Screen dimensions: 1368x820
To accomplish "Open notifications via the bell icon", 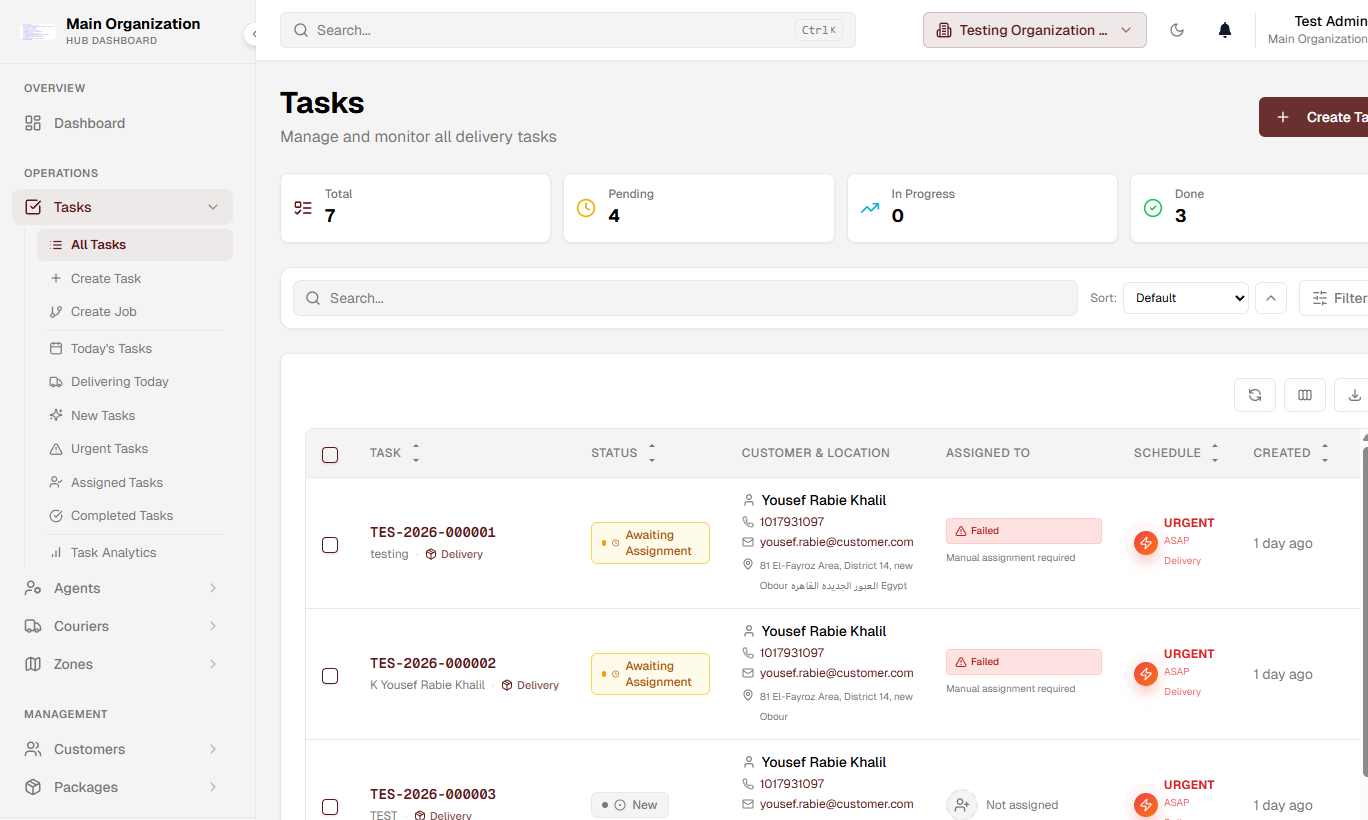I will [1225, 30].
